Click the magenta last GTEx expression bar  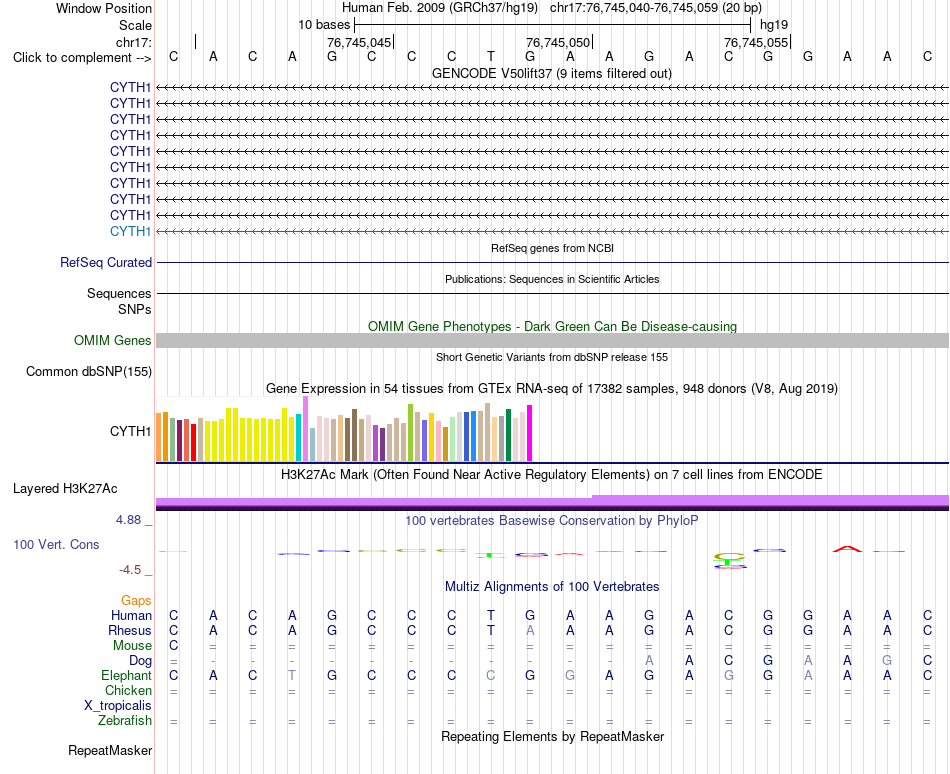point(530,433)
